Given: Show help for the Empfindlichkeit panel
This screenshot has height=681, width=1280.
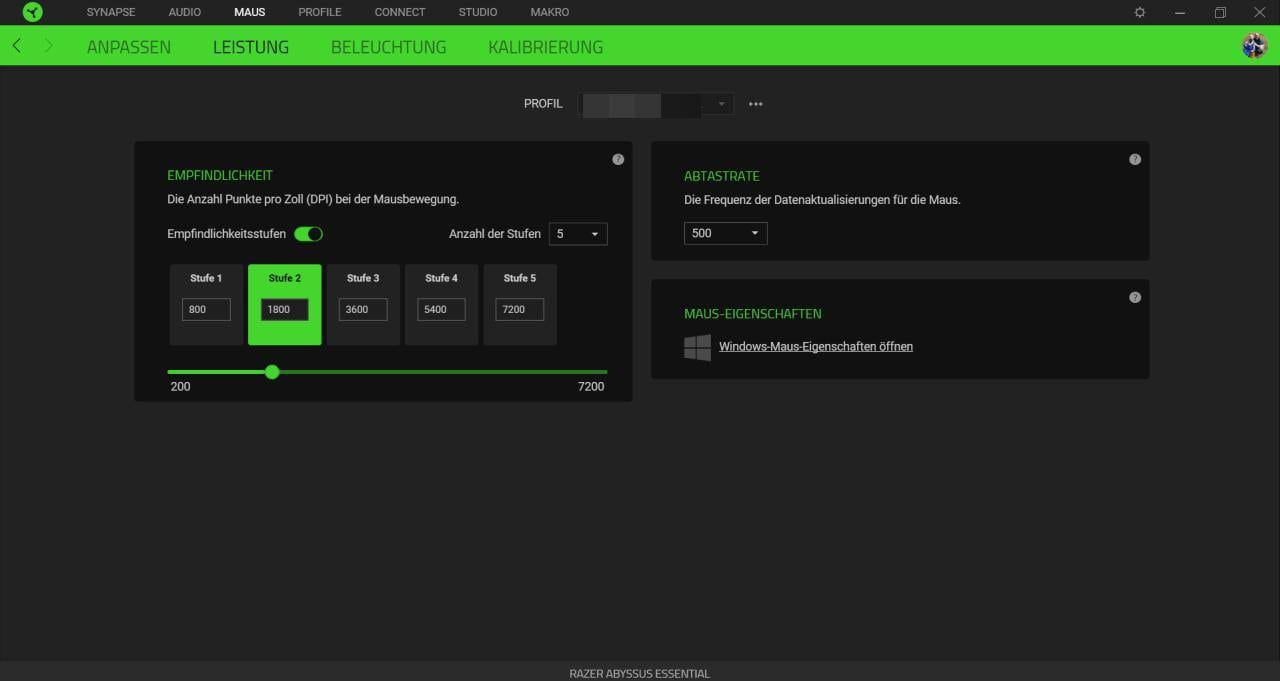Looking at the screenshot, I should point(618,159).
